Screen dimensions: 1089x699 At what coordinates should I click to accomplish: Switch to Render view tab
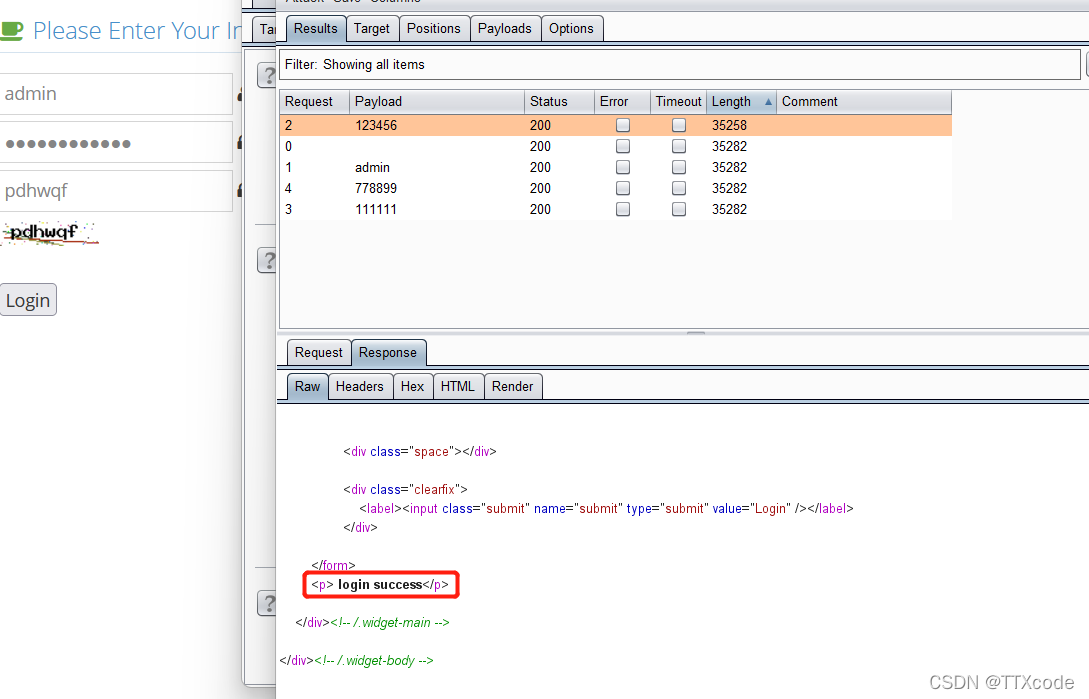coord(513,386)
